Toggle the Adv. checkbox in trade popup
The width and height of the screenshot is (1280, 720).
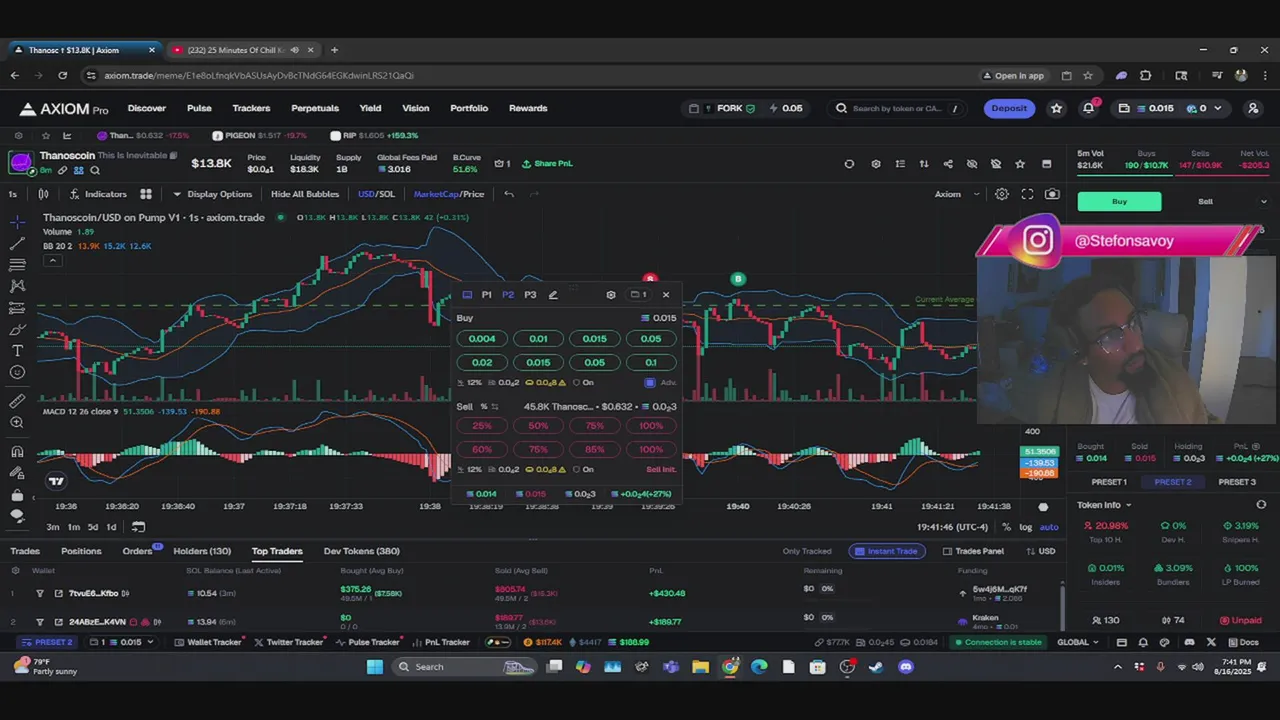tap(650, 383)
